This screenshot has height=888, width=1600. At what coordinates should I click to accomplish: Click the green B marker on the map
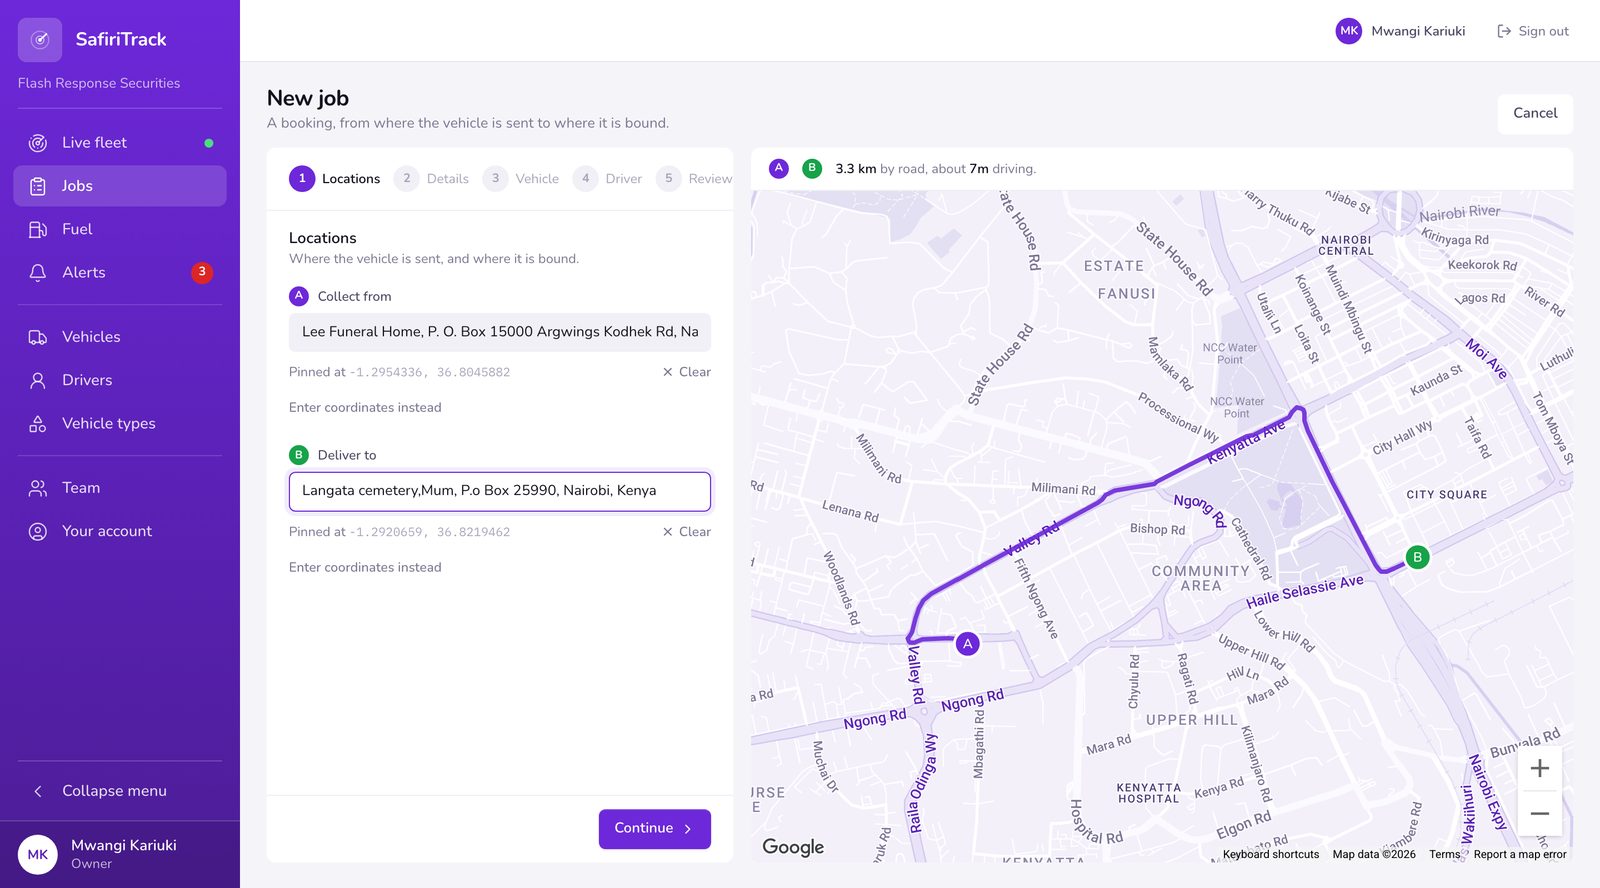pyautogui.click(x=1417, y=557)
